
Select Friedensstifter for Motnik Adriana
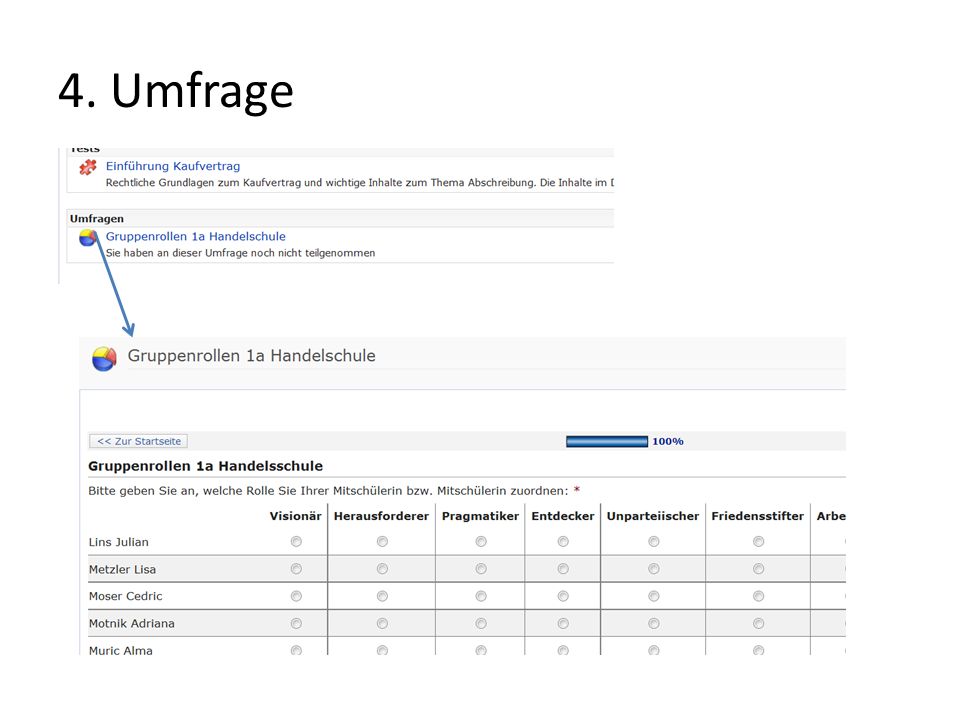(x=759, y=624)
